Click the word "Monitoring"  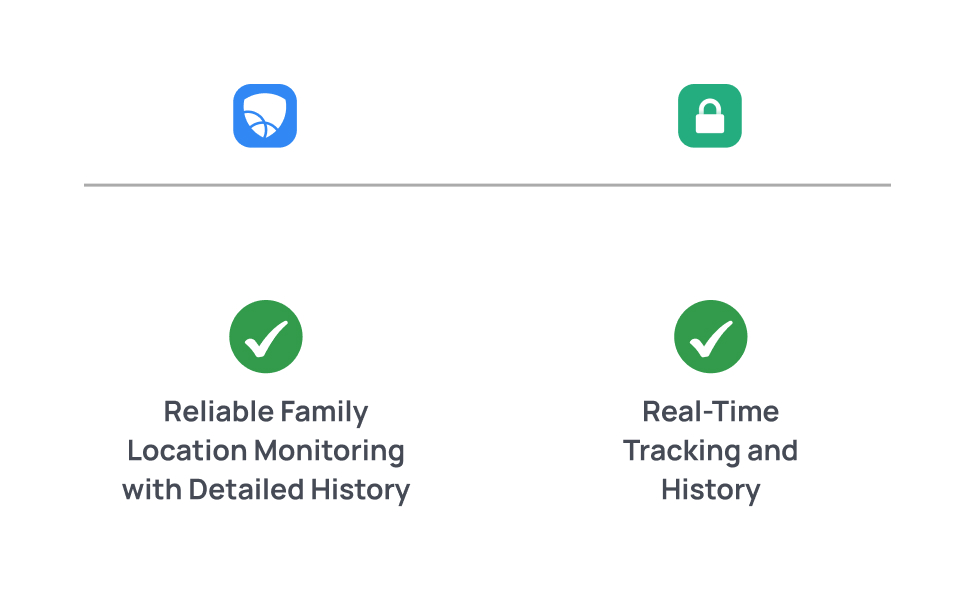pos(329,451)
